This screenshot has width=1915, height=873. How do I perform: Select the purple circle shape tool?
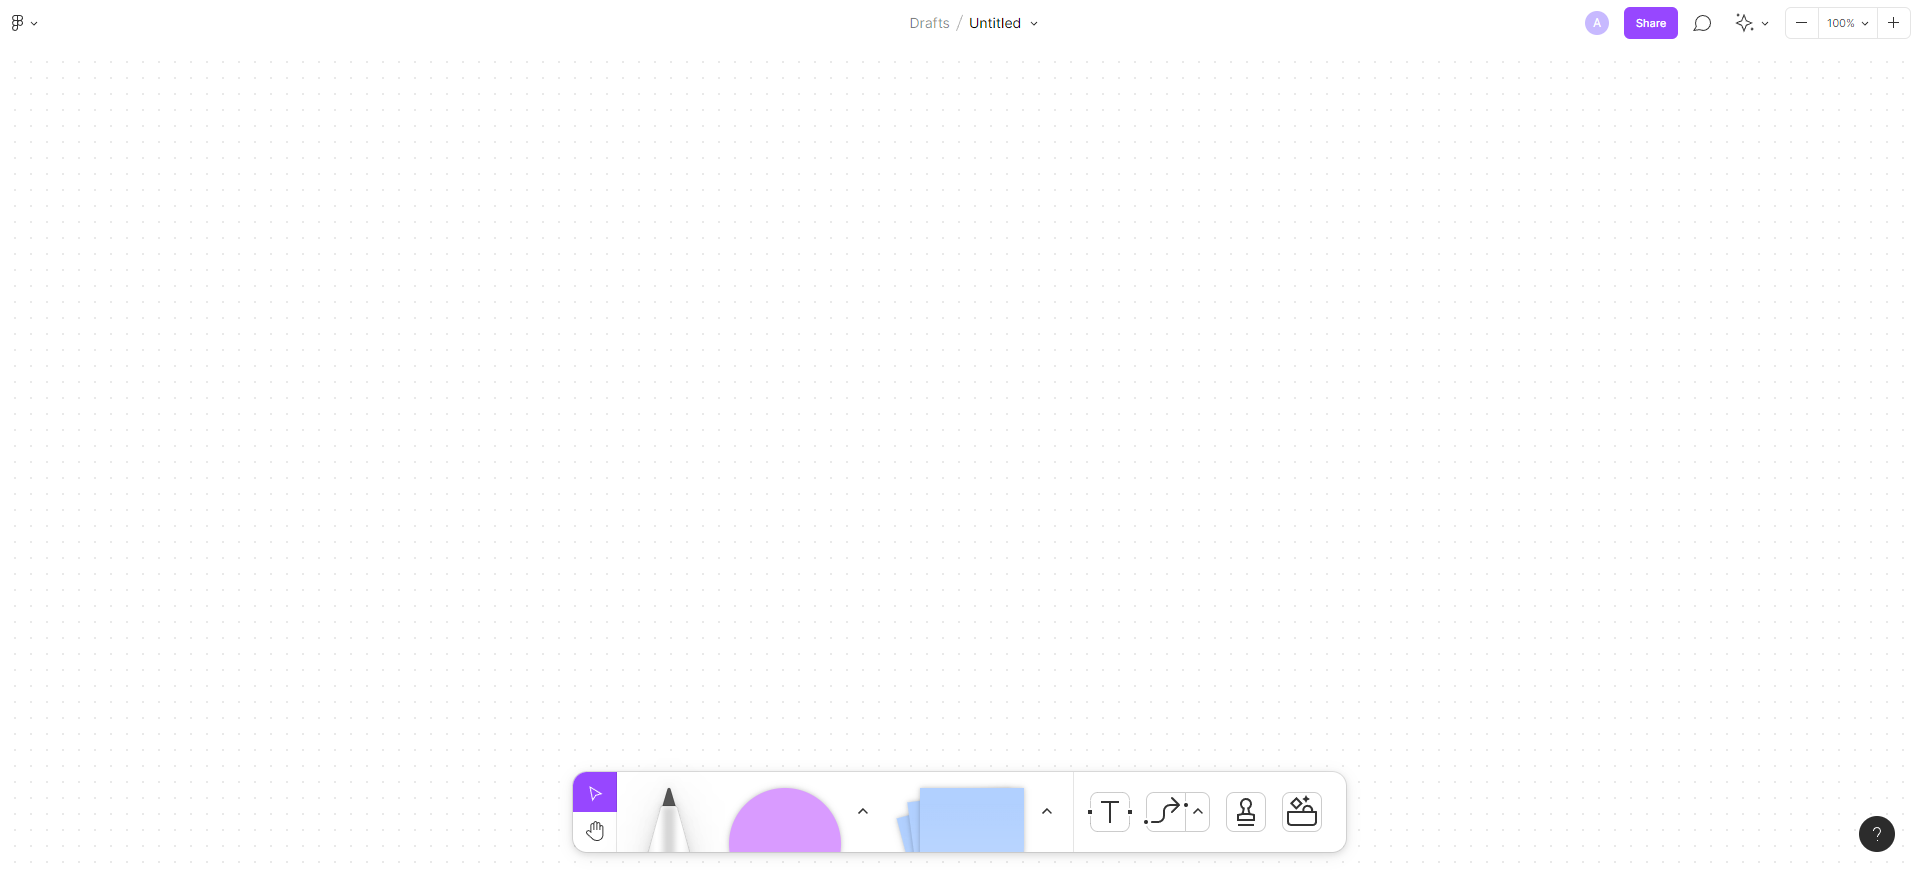point(785,820)
